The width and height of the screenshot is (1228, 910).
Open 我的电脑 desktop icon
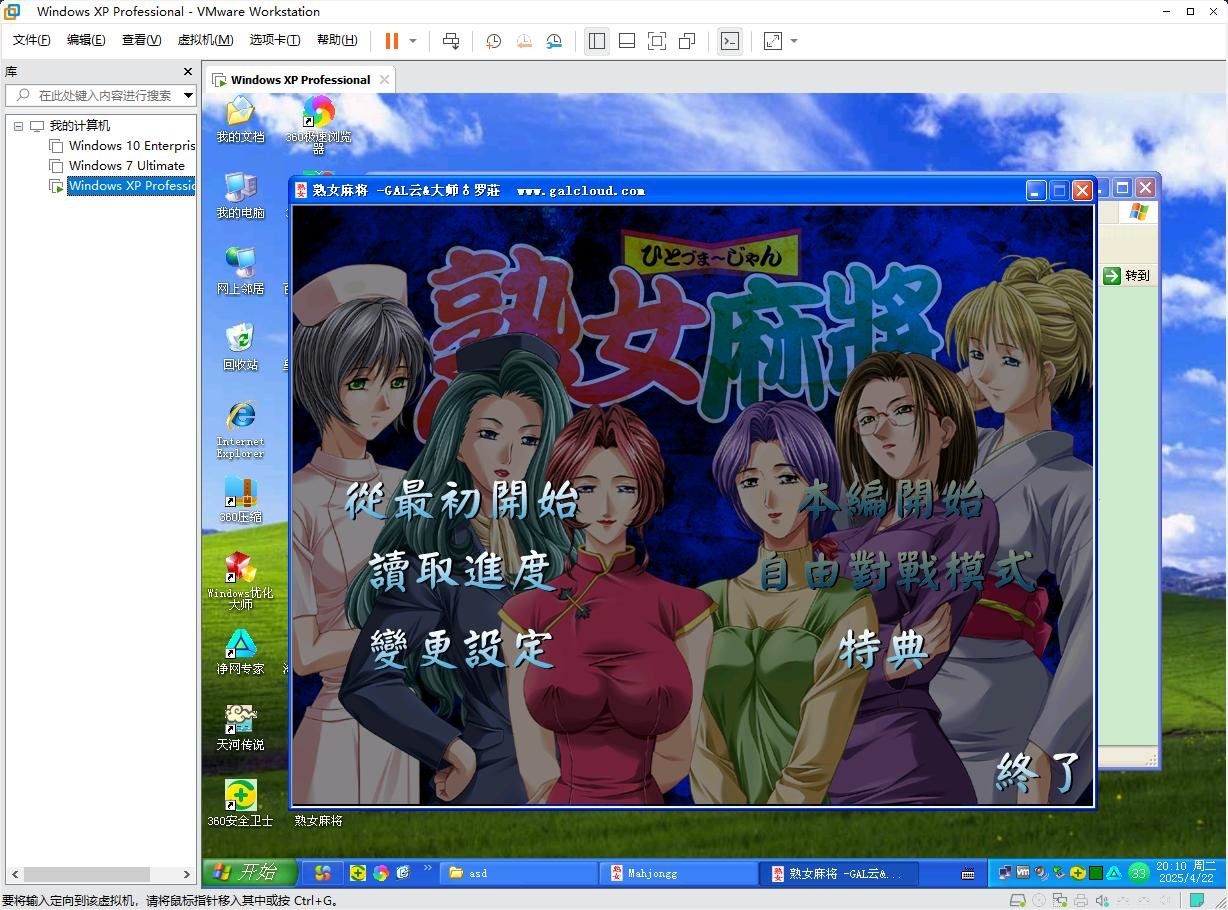240,195
